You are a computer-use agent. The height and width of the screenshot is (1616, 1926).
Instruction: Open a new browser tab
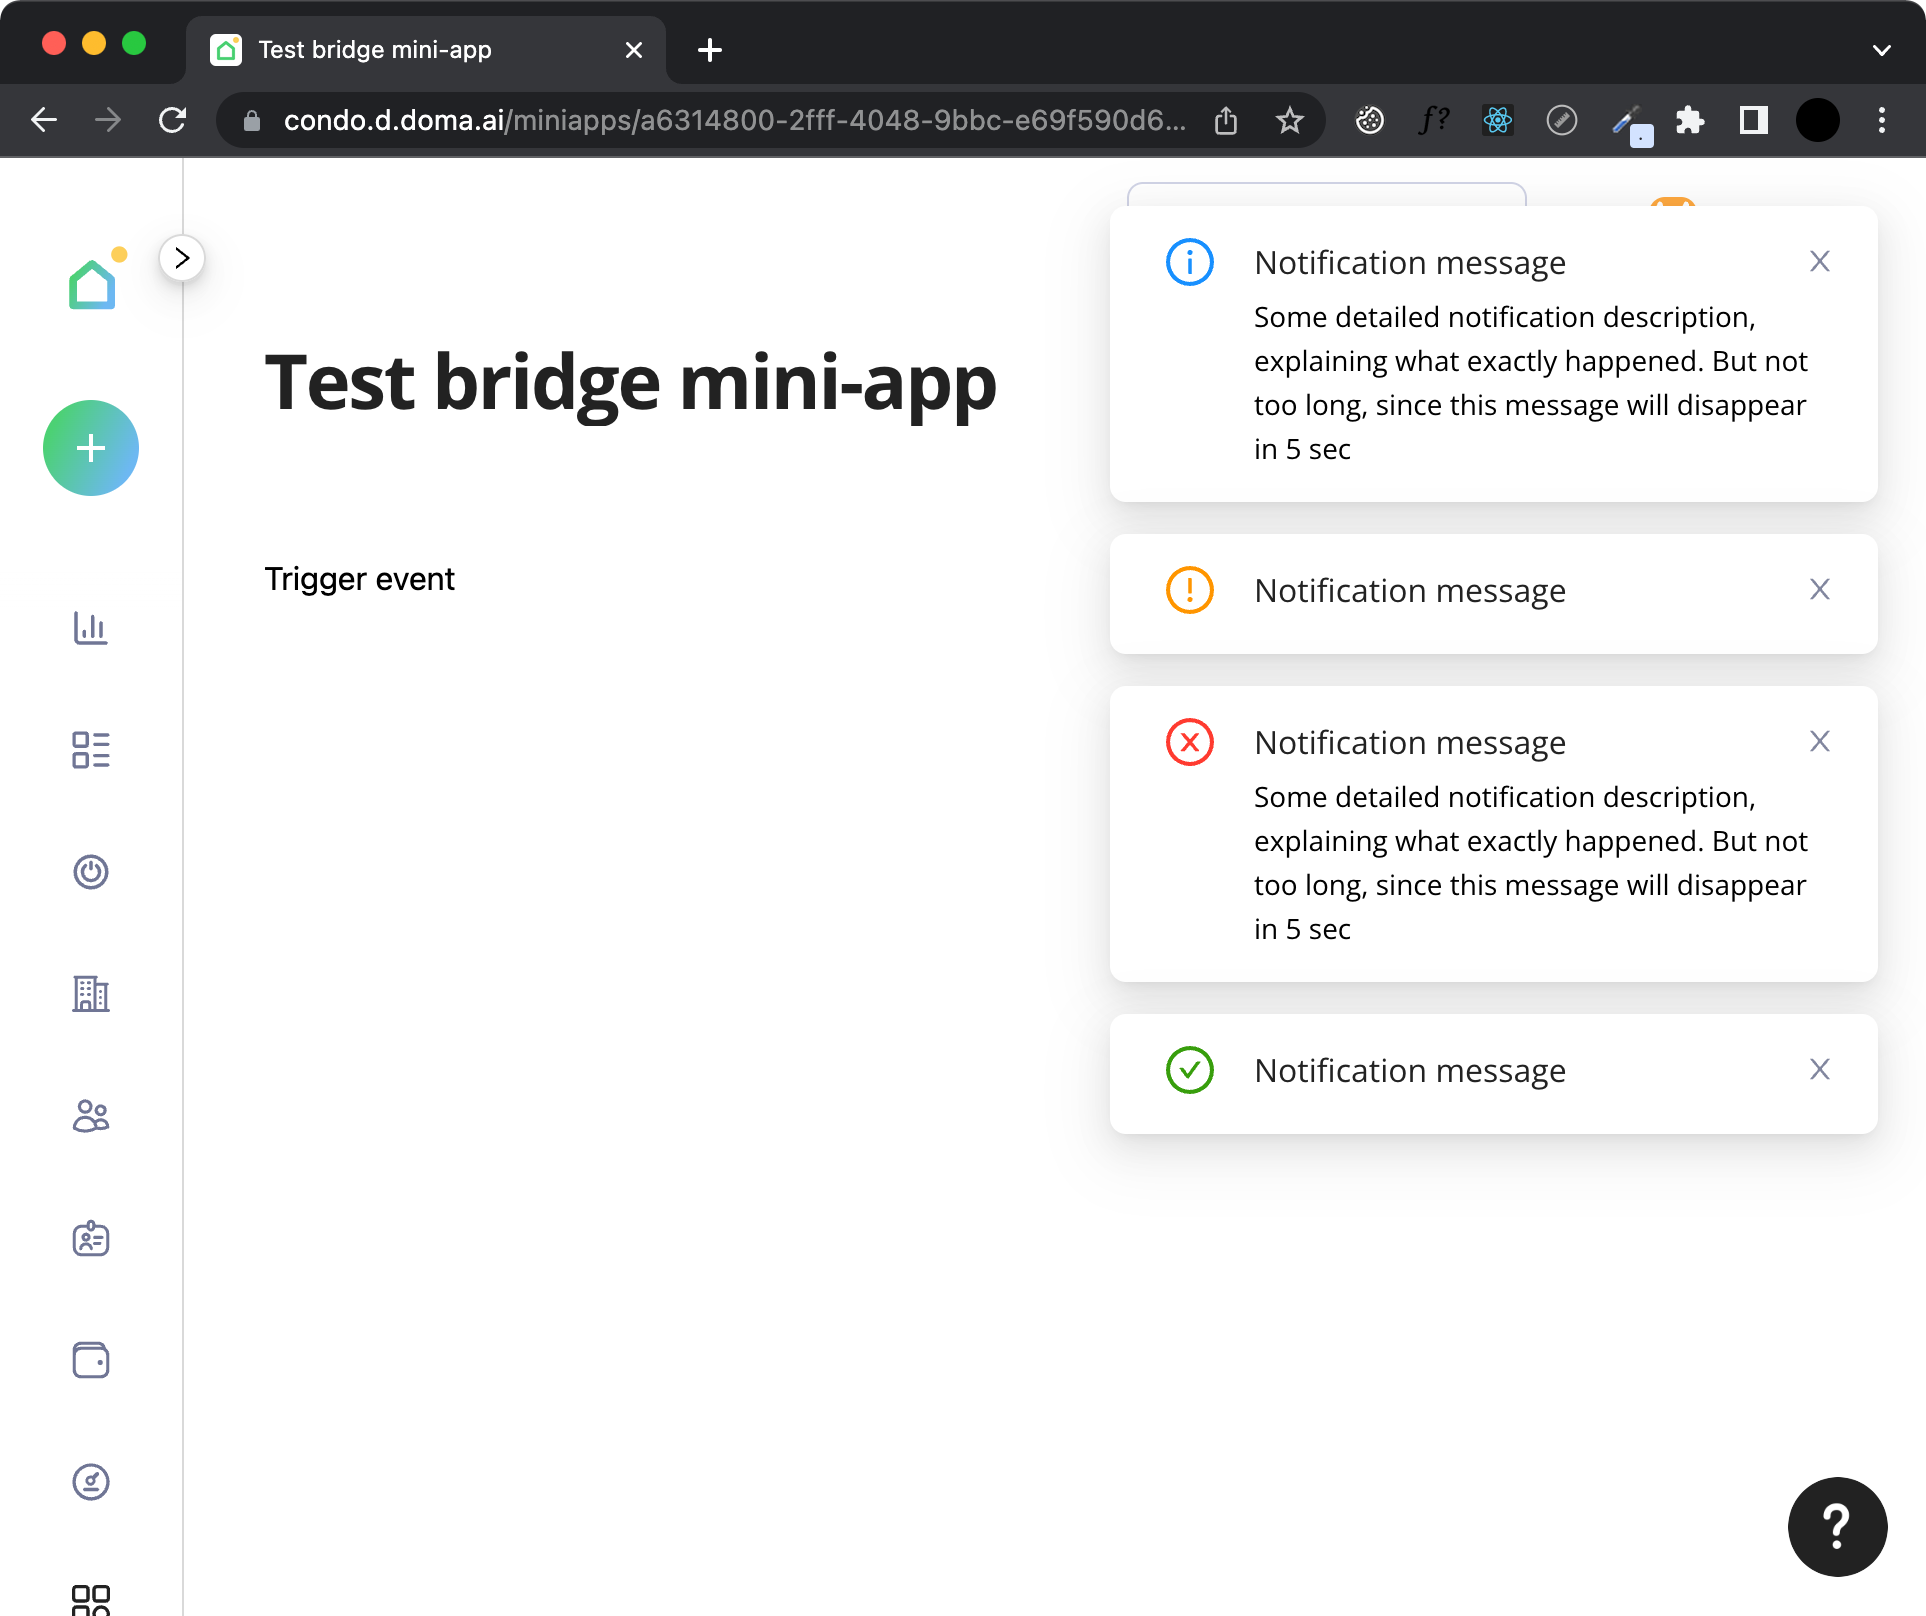tap(710, 50)
